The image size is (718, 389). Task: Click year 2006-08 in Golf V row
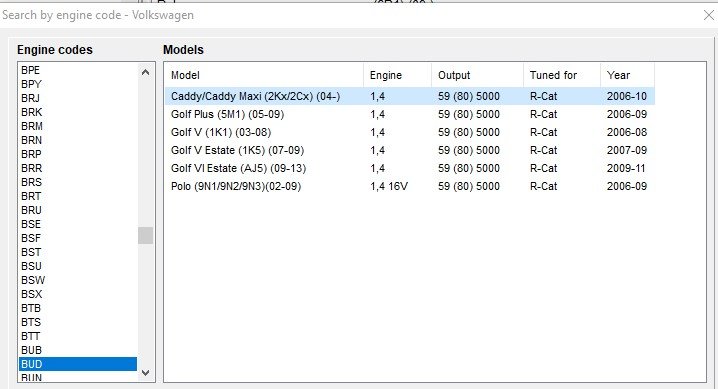[x=626, y=132]
